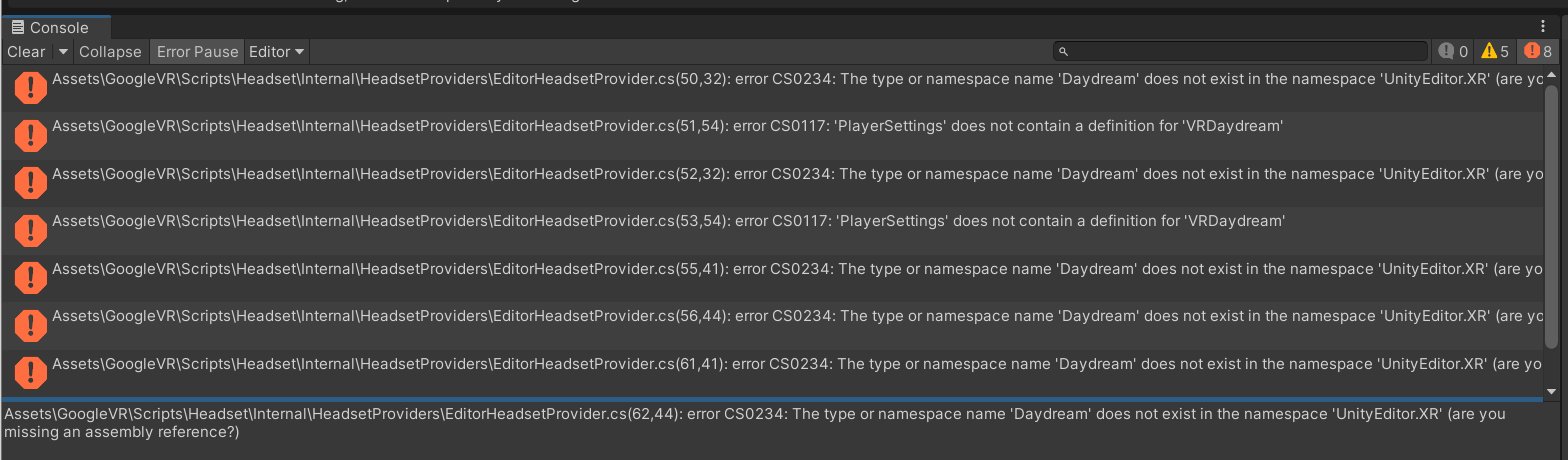The width and height of the screenshot is (1568, 460).
Task: Click the magnifier icon in the console search box
Action: pyautogui.click(x=1064, y=51)
